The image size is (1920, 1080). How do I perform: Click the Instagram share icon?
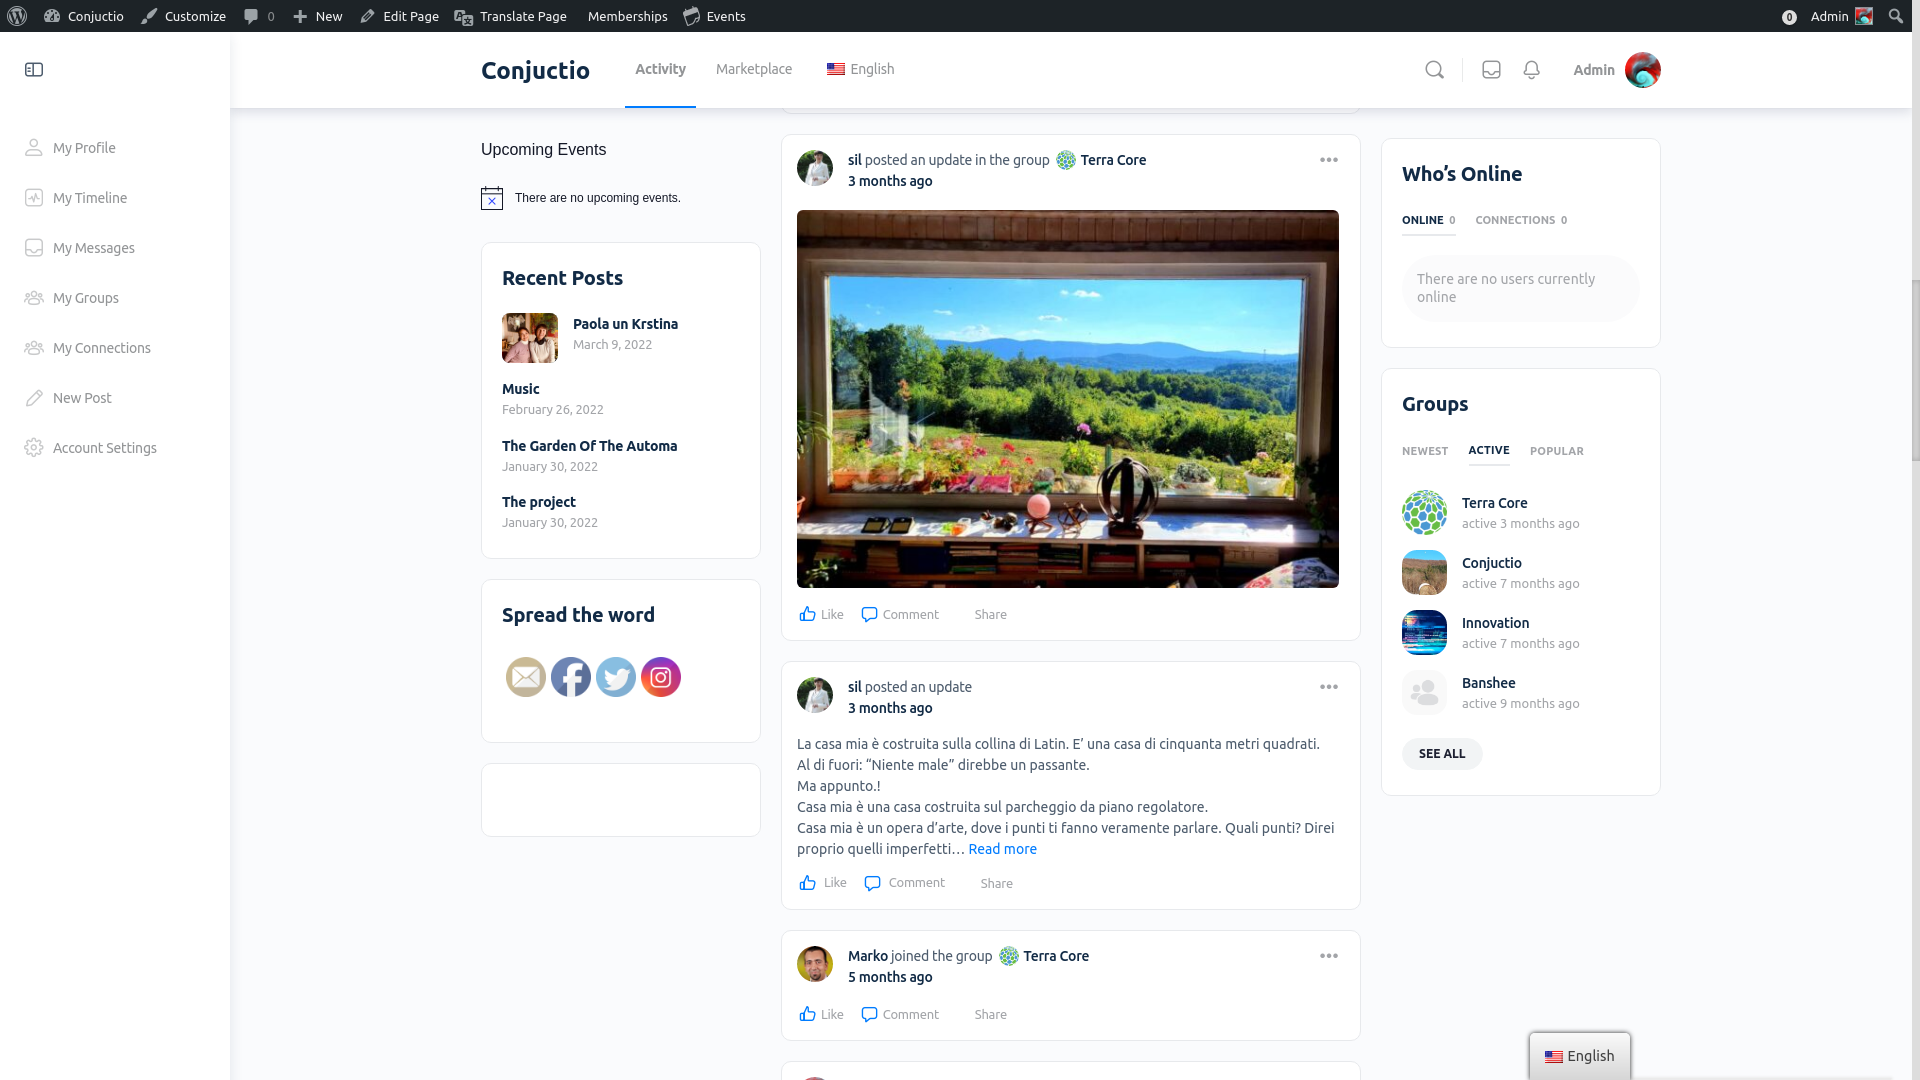point(661,677)
